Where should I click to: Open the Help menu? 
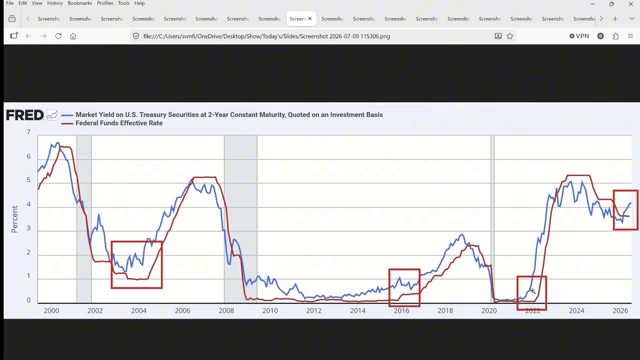click(140, 3)
